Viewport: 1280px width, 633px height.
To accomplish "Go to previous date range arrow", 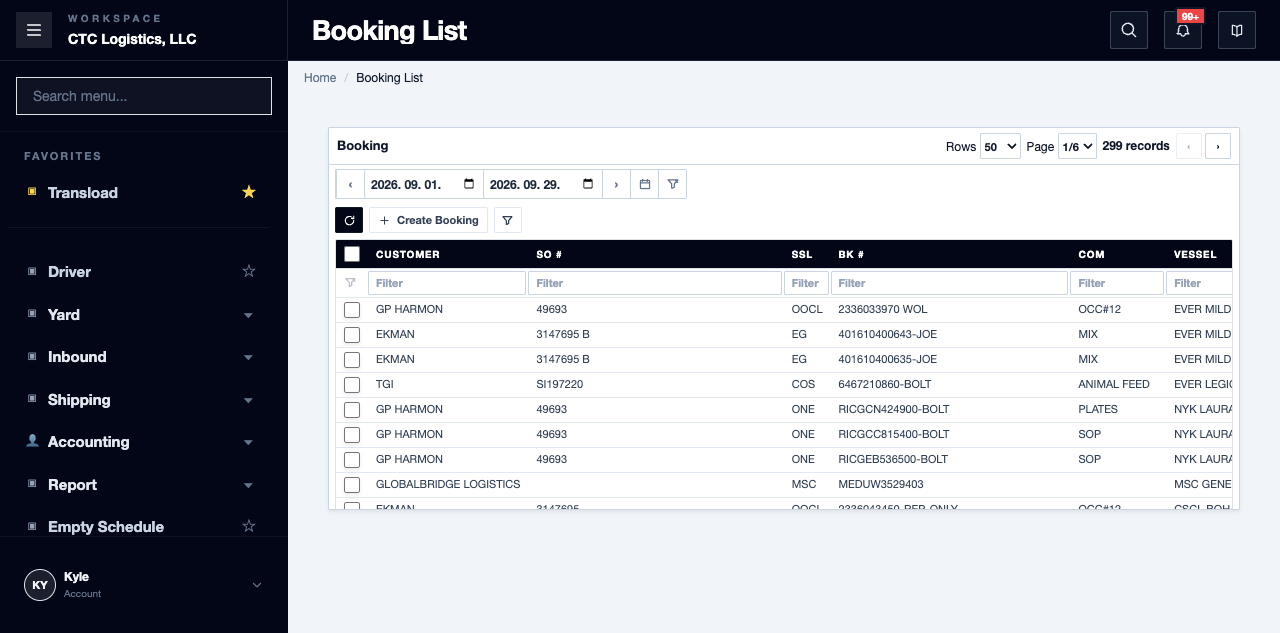I will (x=350, y=184).
